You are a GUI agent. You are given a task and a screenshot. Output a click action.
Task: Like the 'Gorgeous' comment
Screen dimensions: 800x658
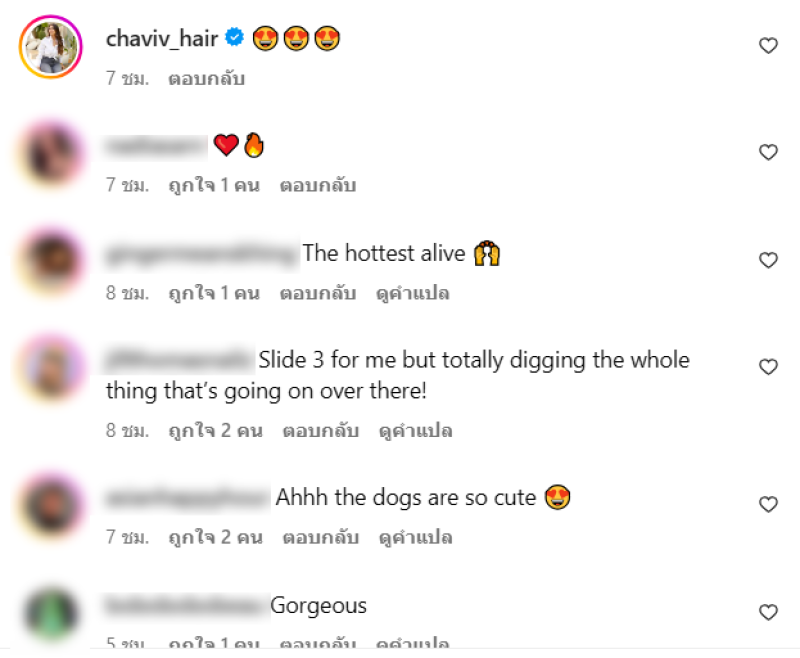click(768, 612)
